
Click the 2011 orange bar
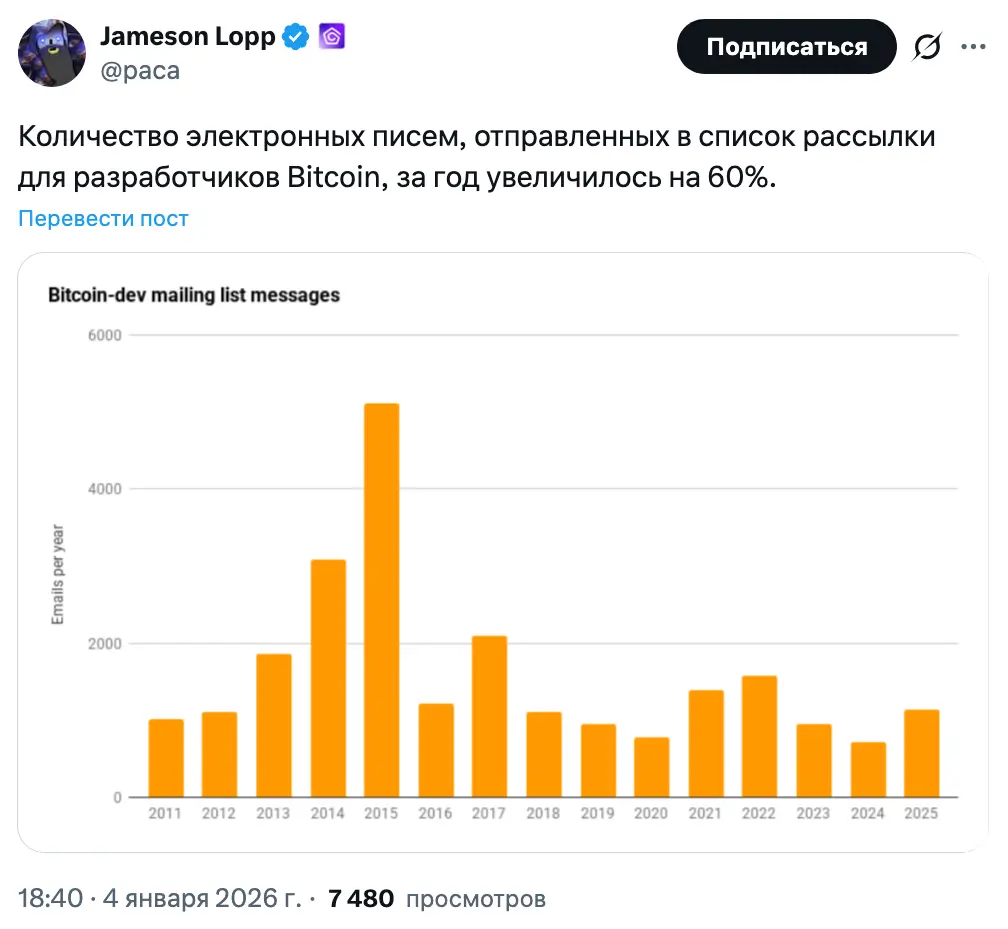tap(166, 758)
